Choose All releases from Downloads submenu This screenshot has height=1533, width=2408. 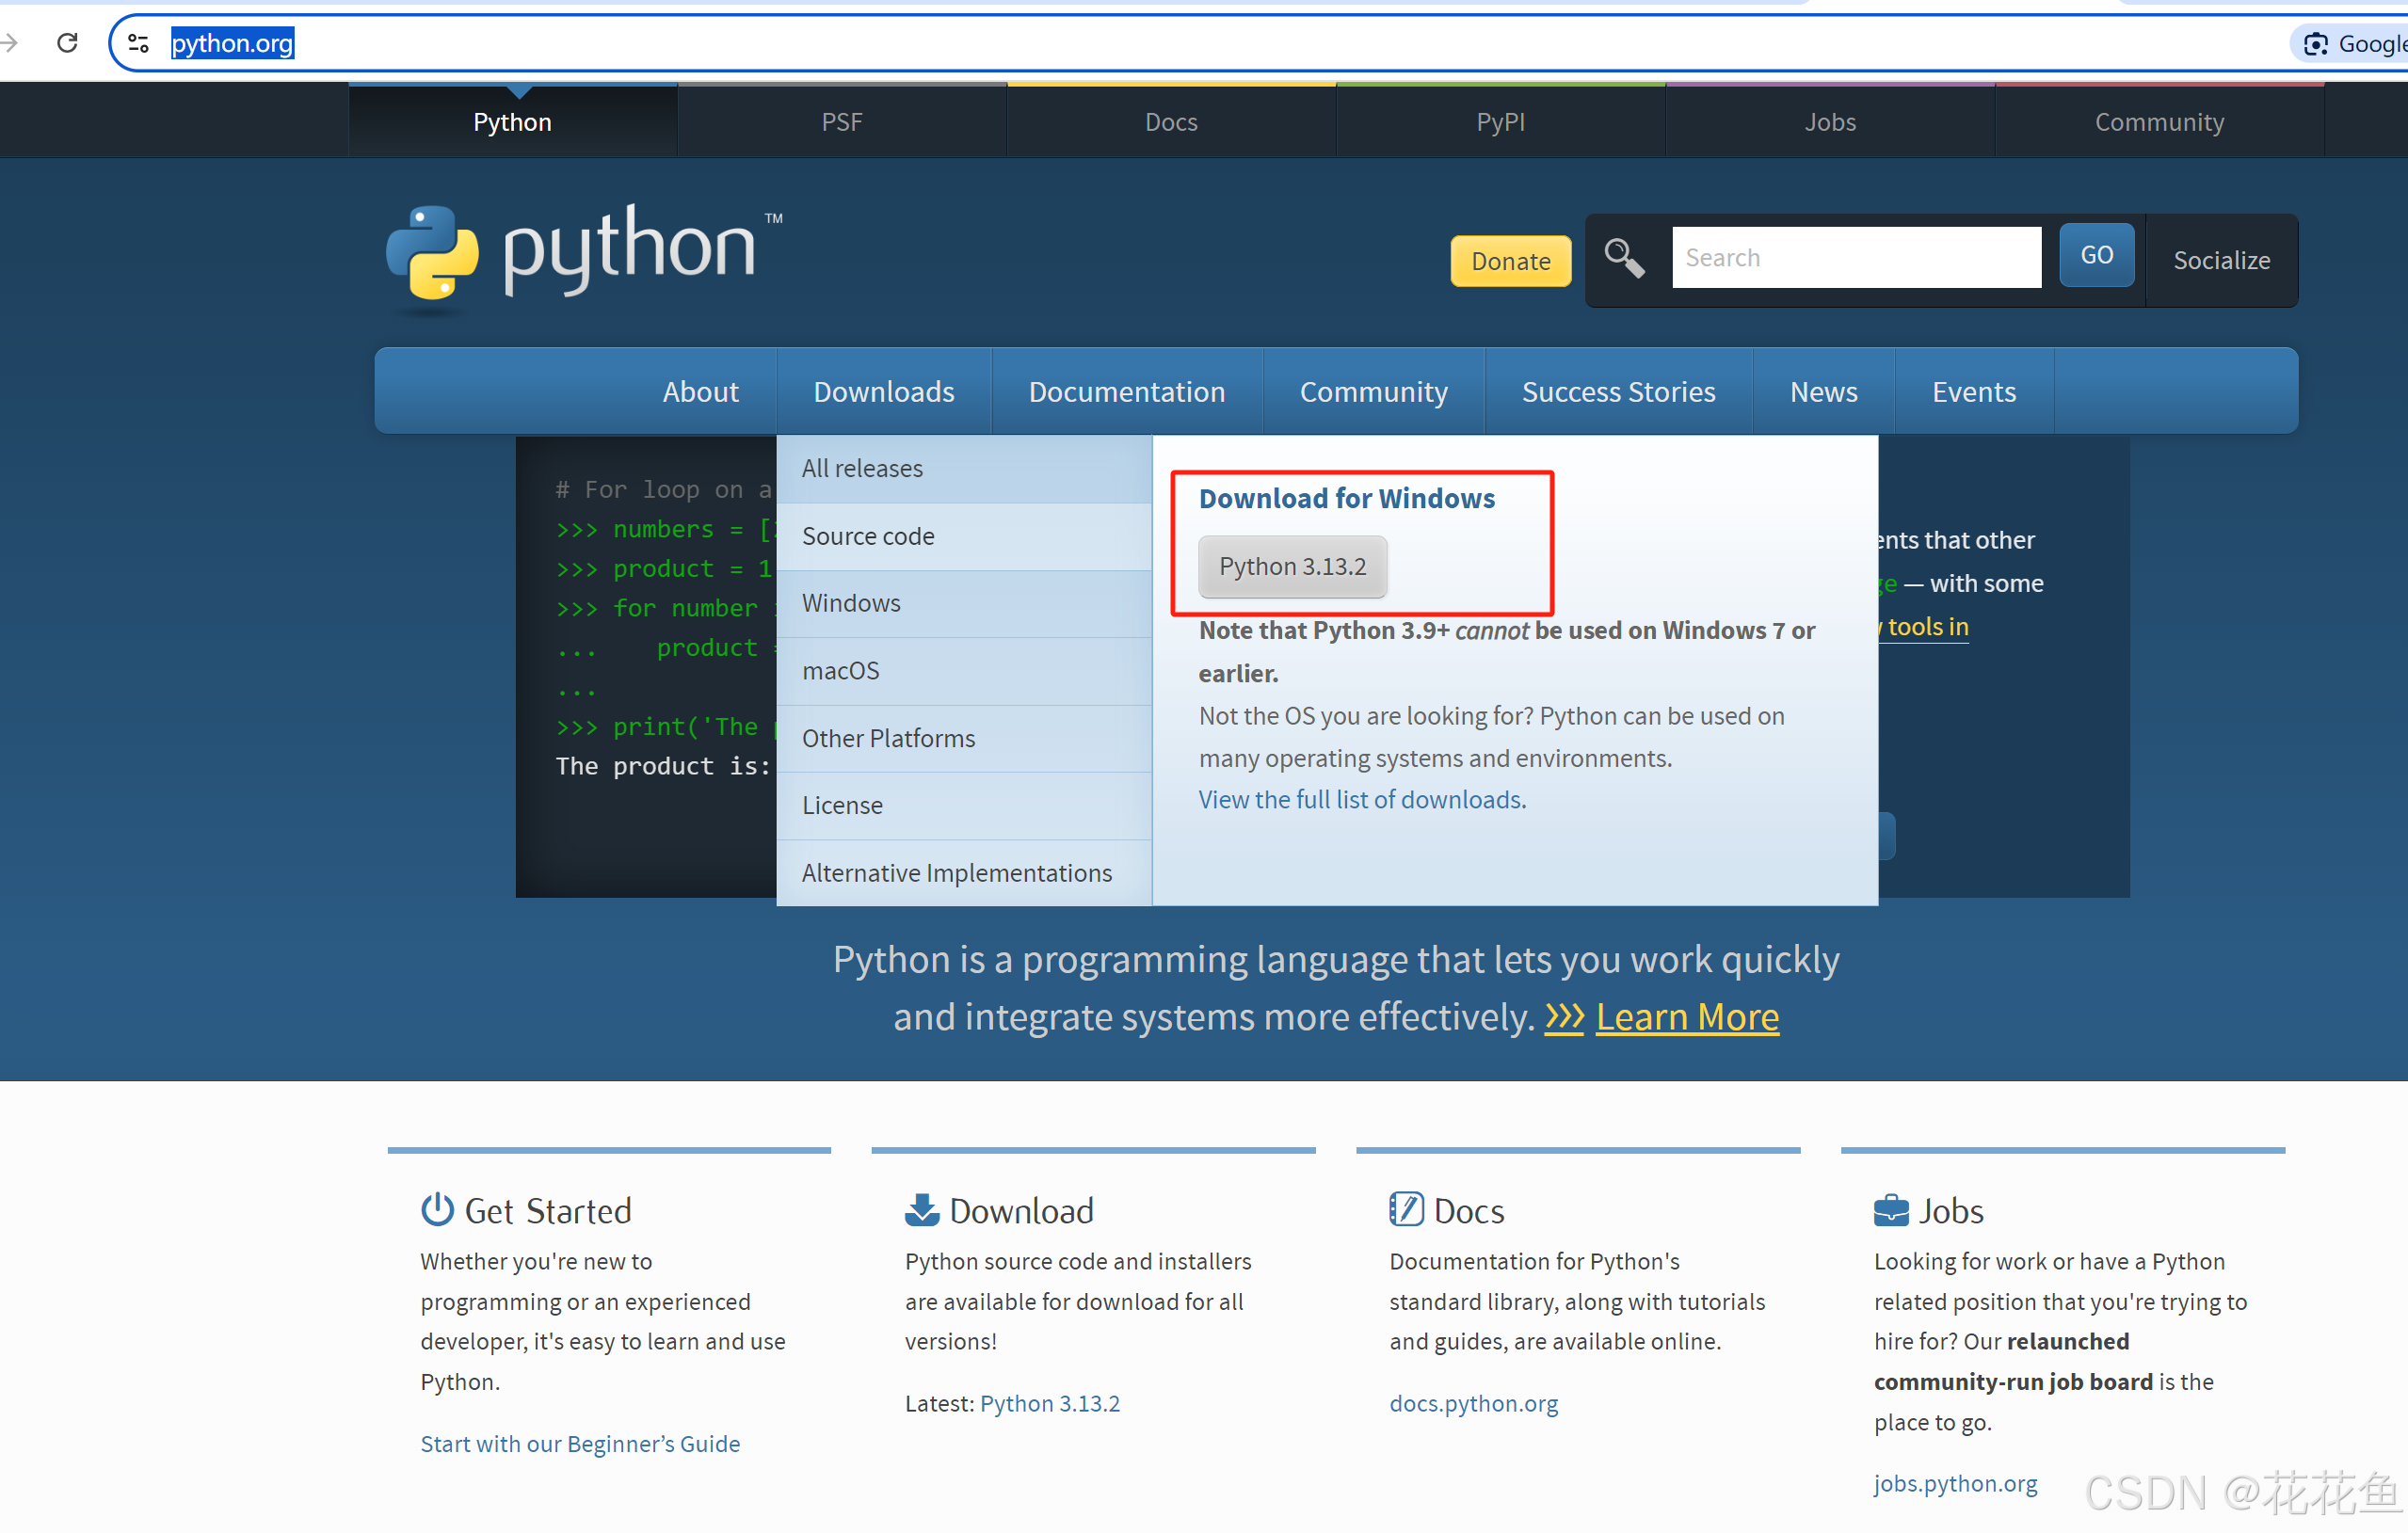pyautogui.click(x=862, y=468)
